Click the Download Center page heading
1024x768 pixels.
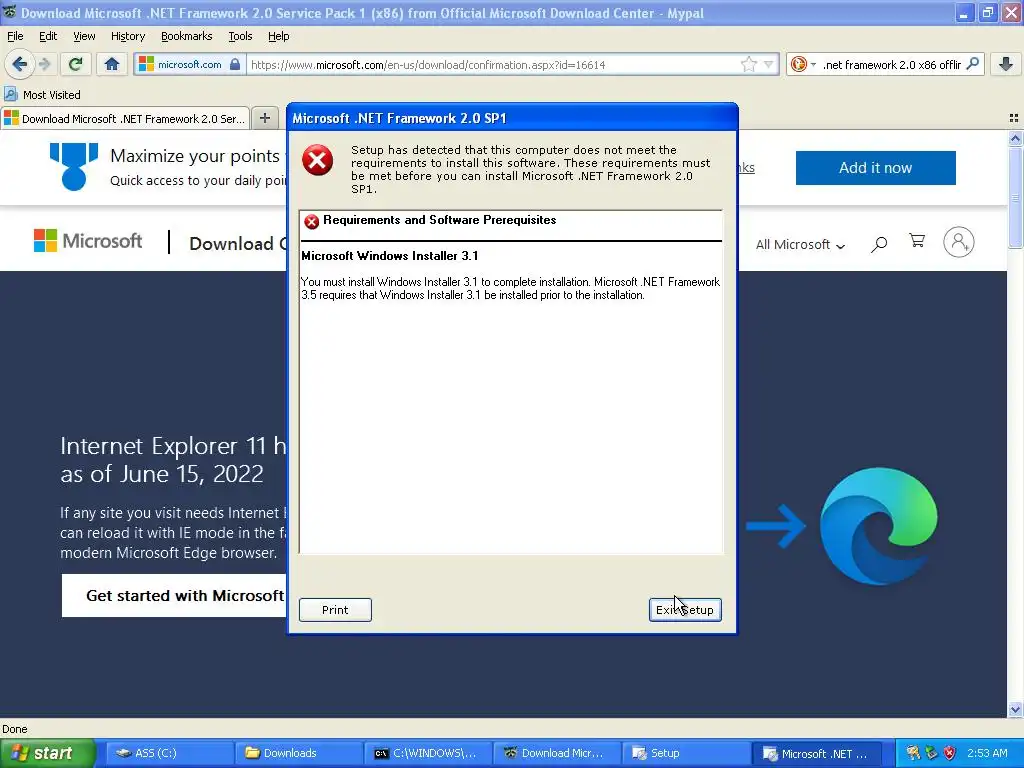click(238, 244)
